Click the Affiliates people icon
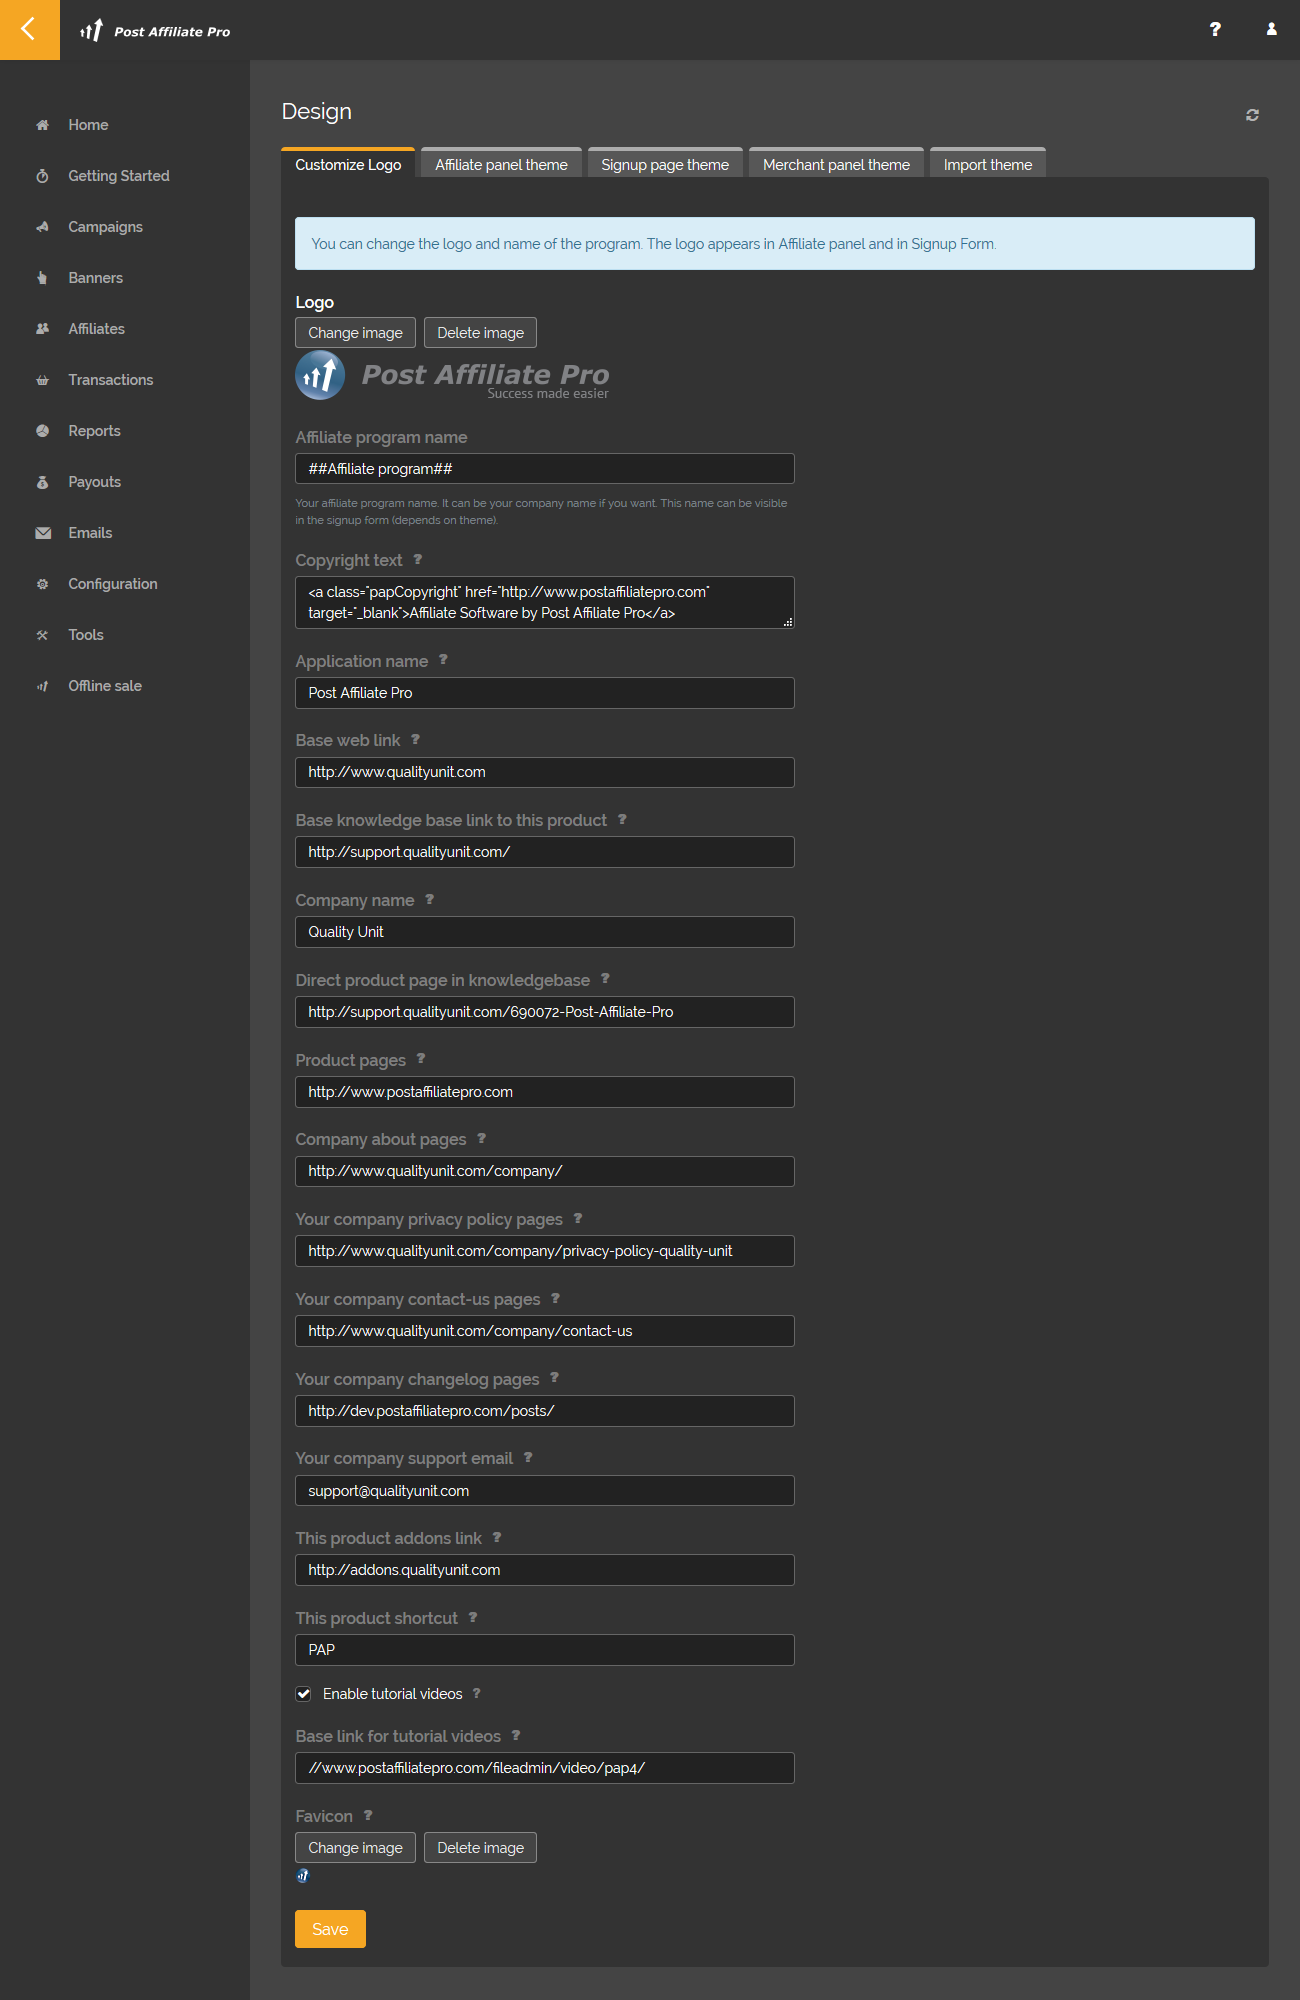 click(x=42, y=329)
